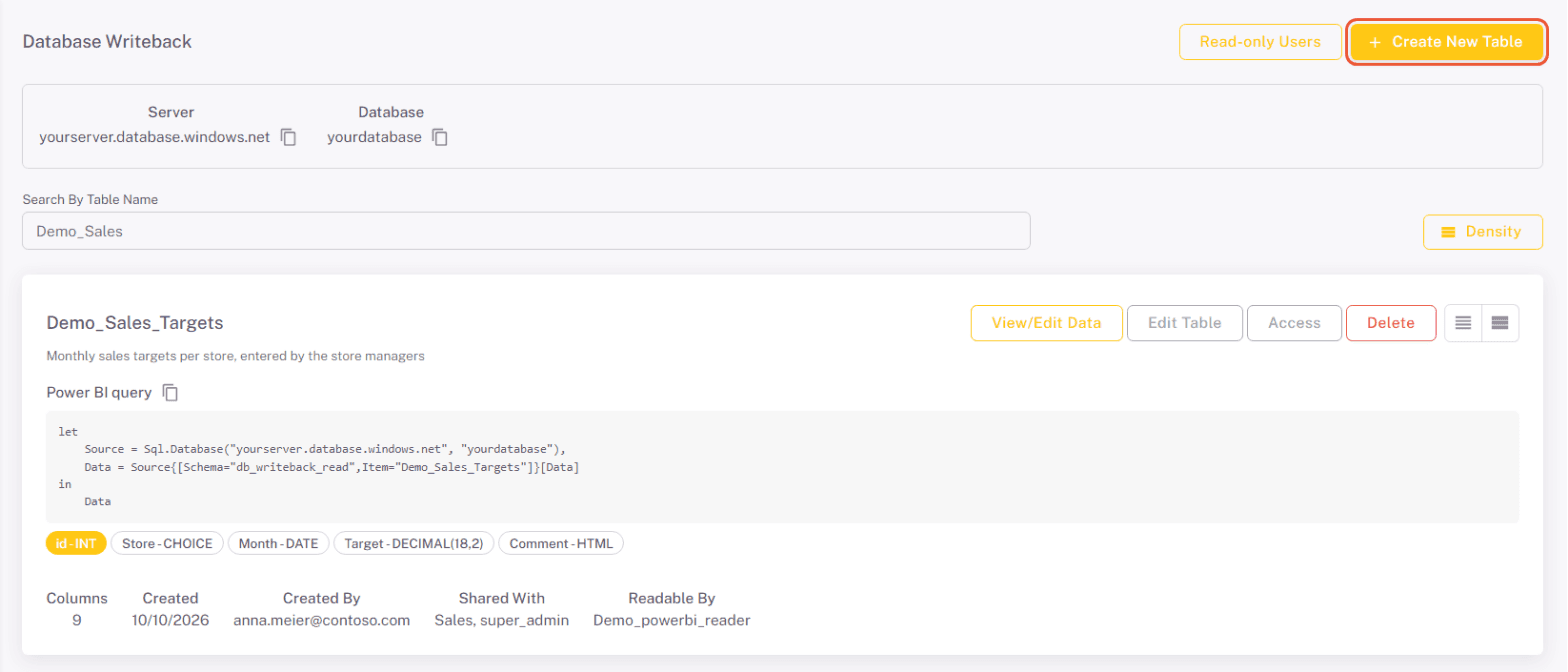The width and height of the screenshot is (1568, 672).
Task: Copy the Power BI query
Action: 170,393
